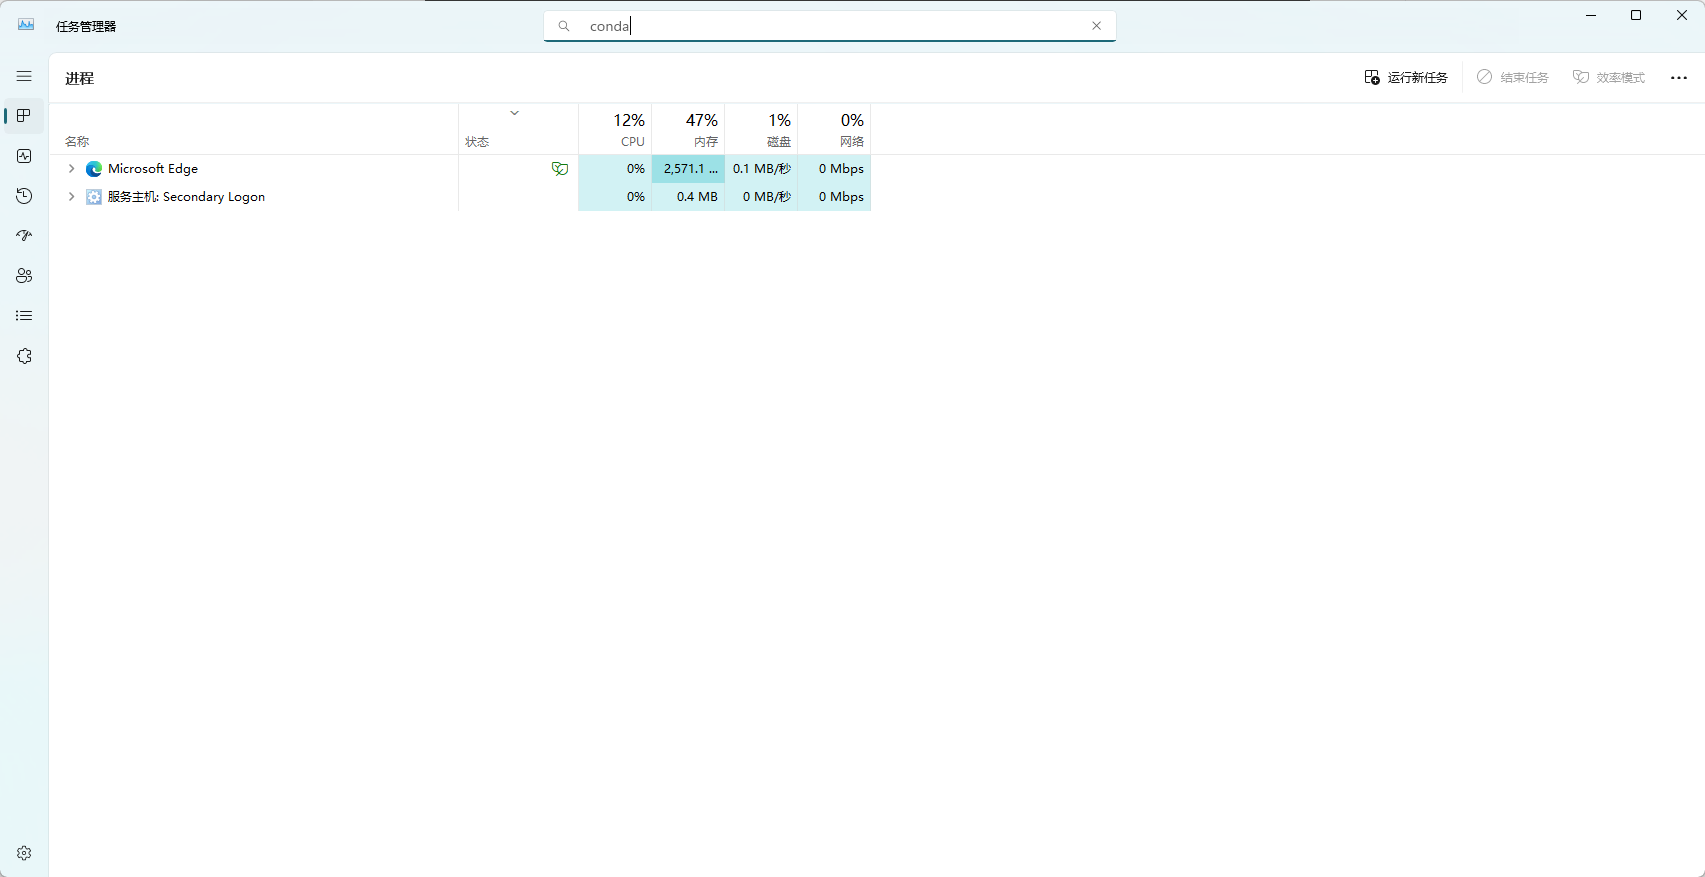Expand the Microsoft Edge process group

tap(71, 169)
